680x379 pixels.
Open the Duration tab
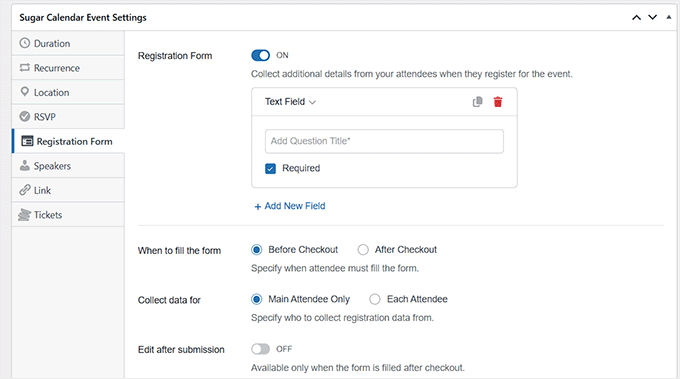(68, 43)
